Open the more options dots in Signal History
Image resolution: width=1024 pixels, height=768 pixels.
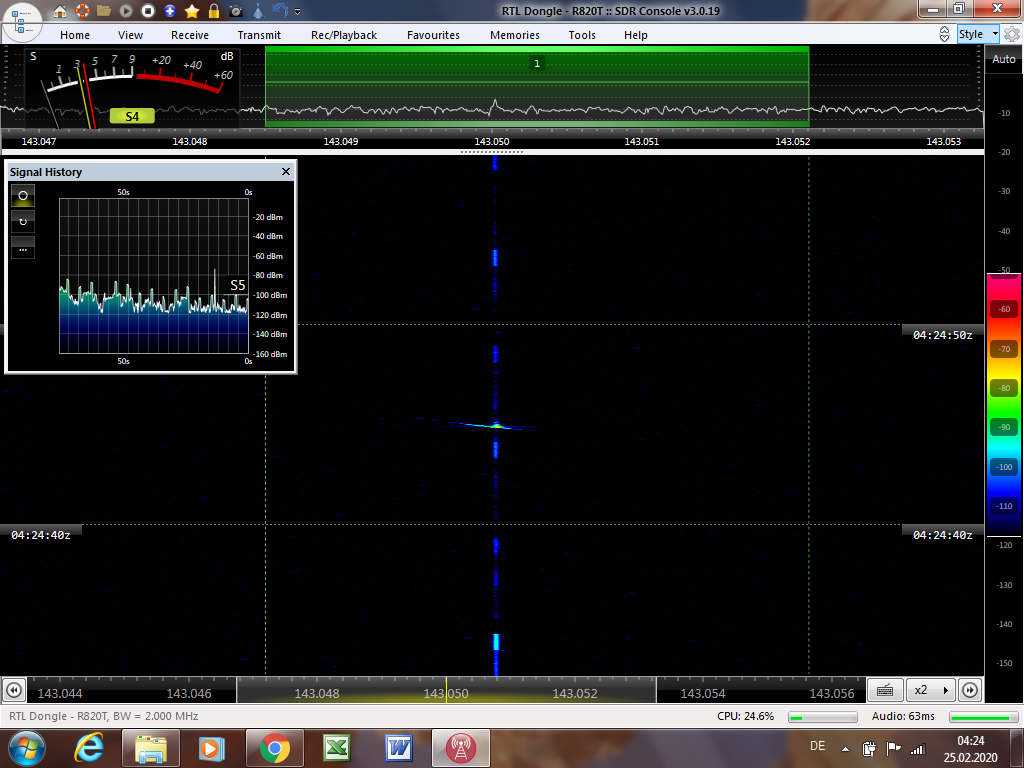point(23,249)
